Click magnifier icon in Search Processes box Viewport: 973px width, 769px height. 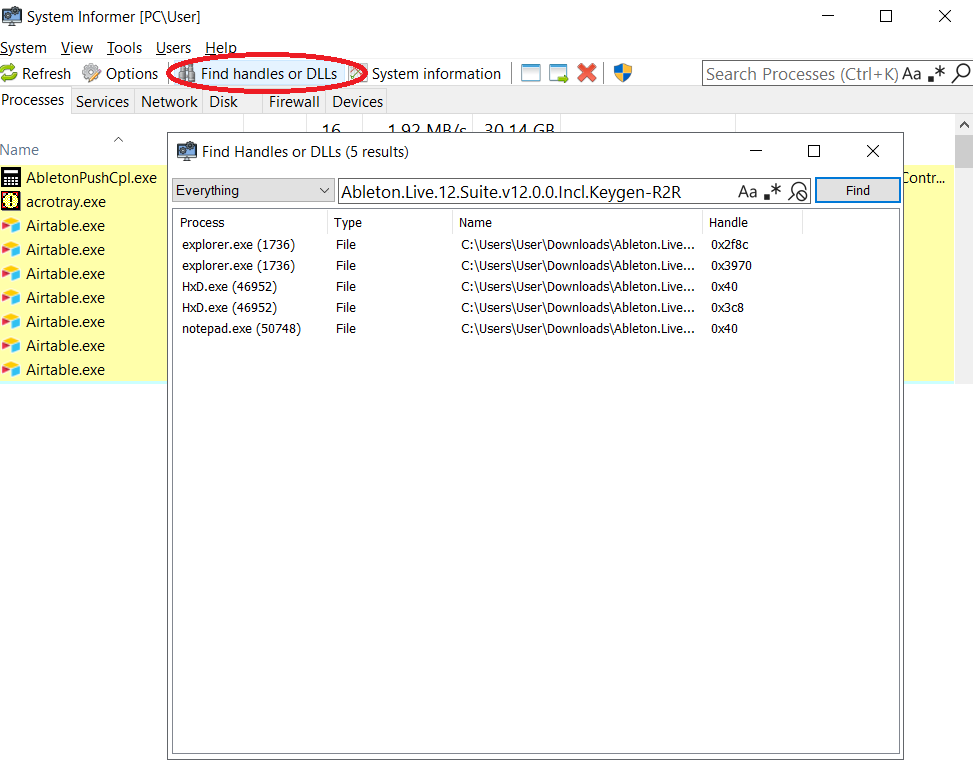(961, 74)
